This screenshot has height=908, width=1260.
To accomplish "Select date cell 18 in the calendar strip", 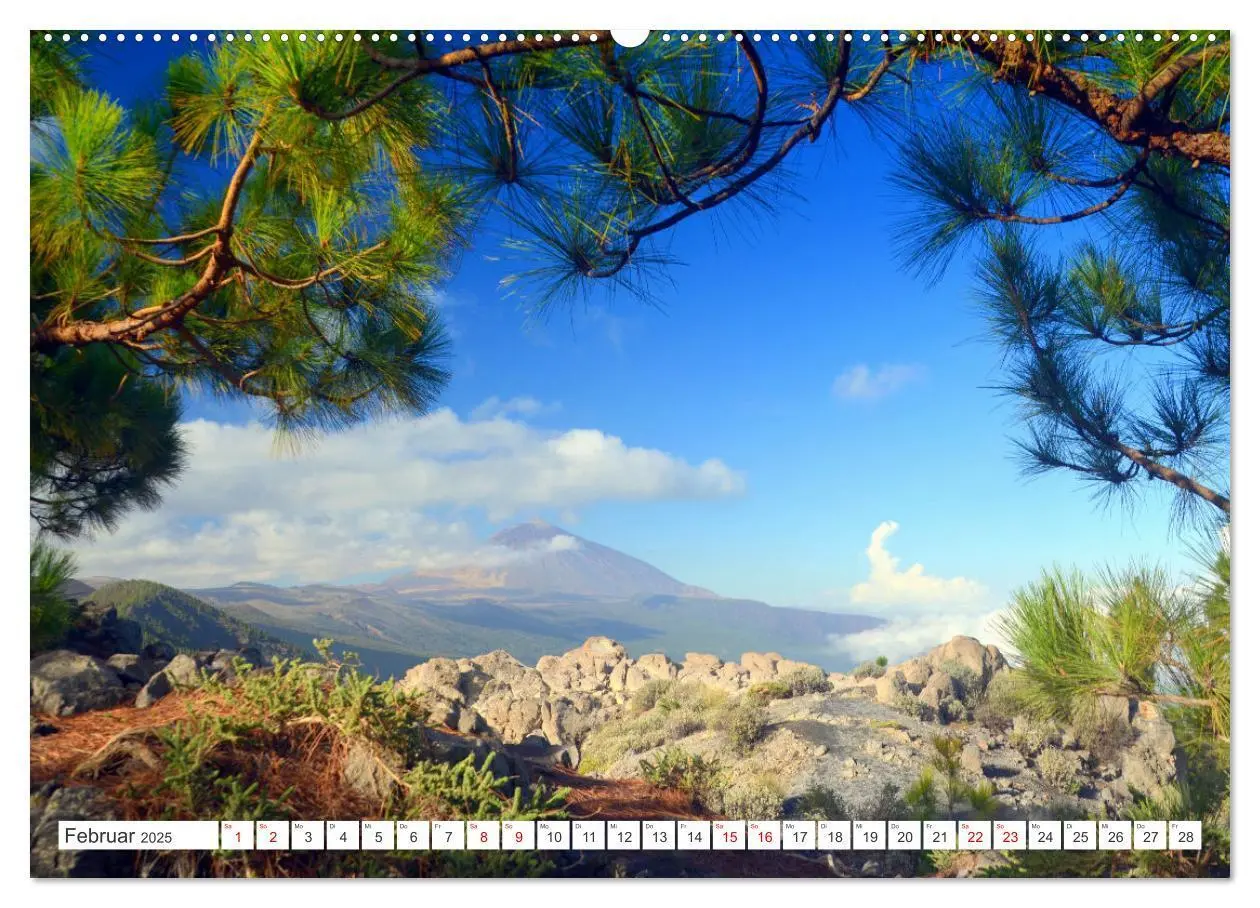I will pyautogui.click(x=833, y=836).
